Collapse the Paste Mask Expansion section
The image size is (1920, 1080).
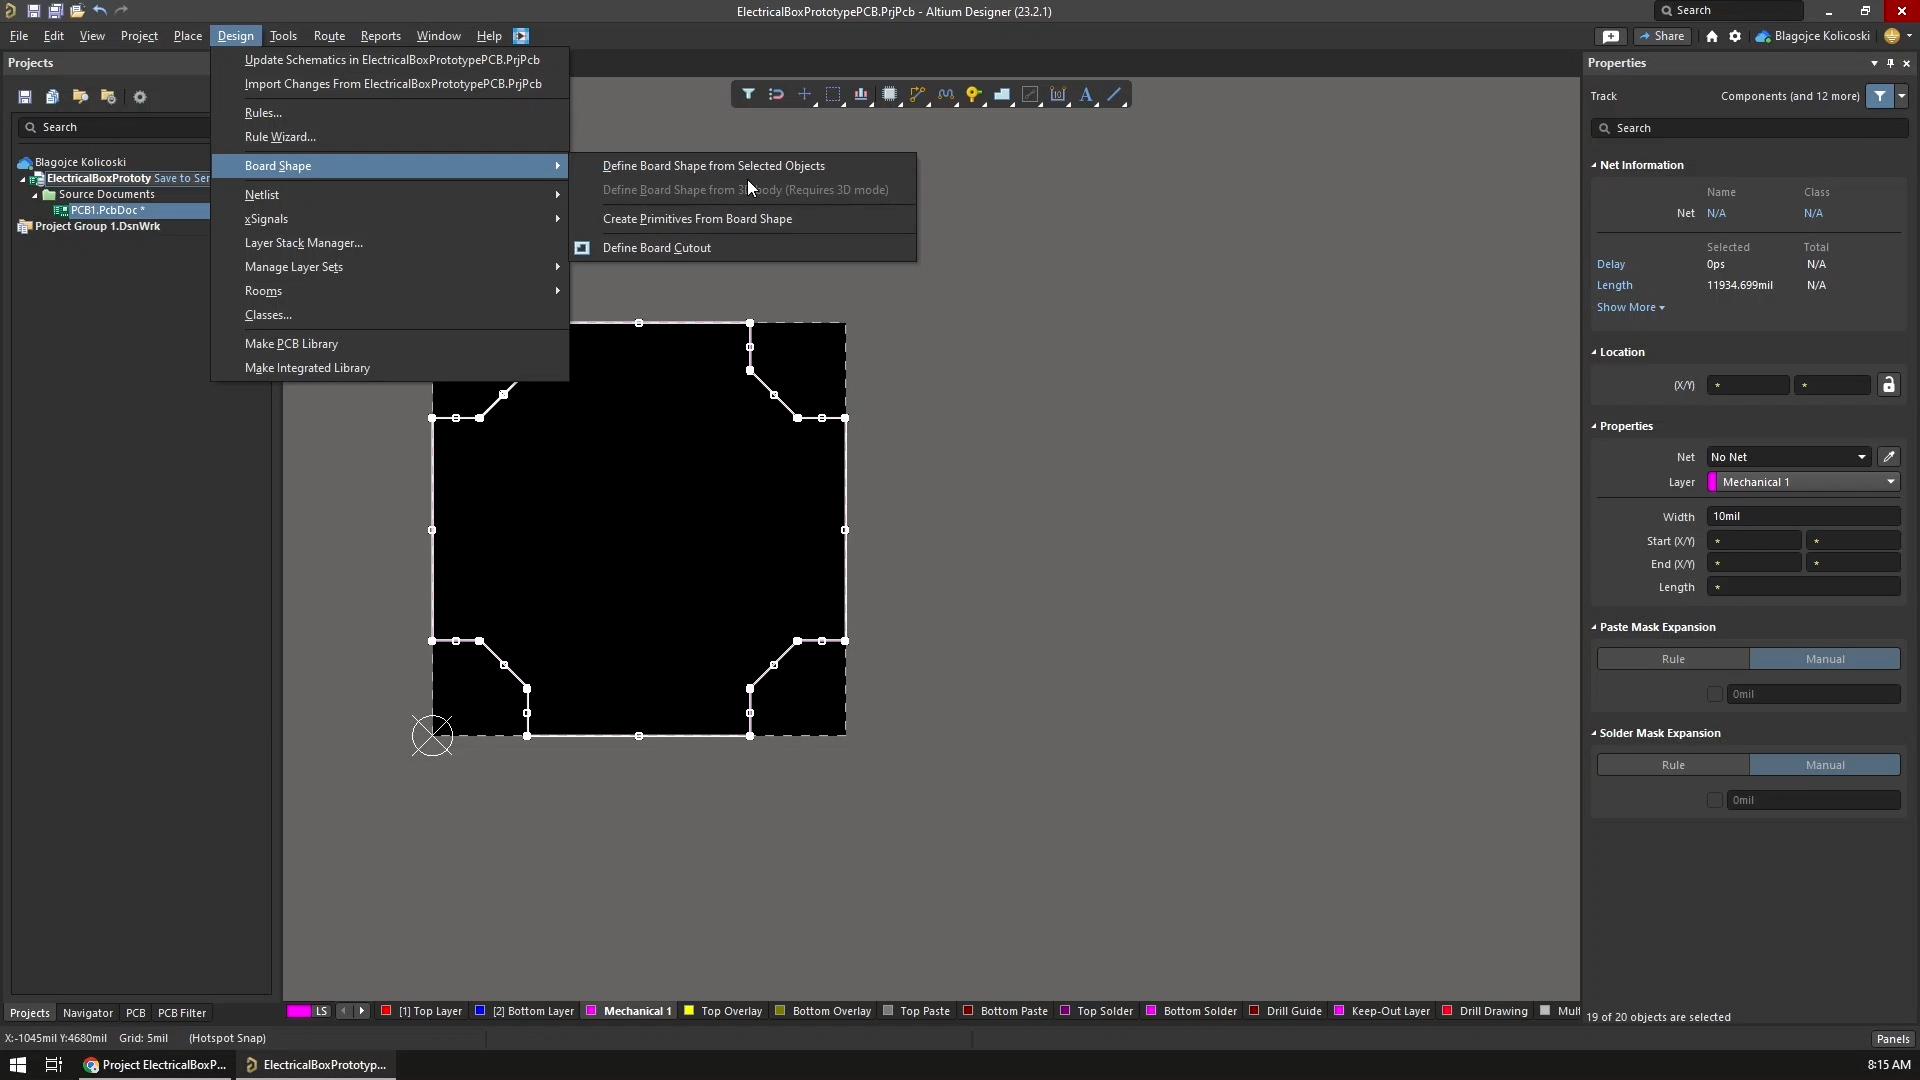click(1593, 627)
